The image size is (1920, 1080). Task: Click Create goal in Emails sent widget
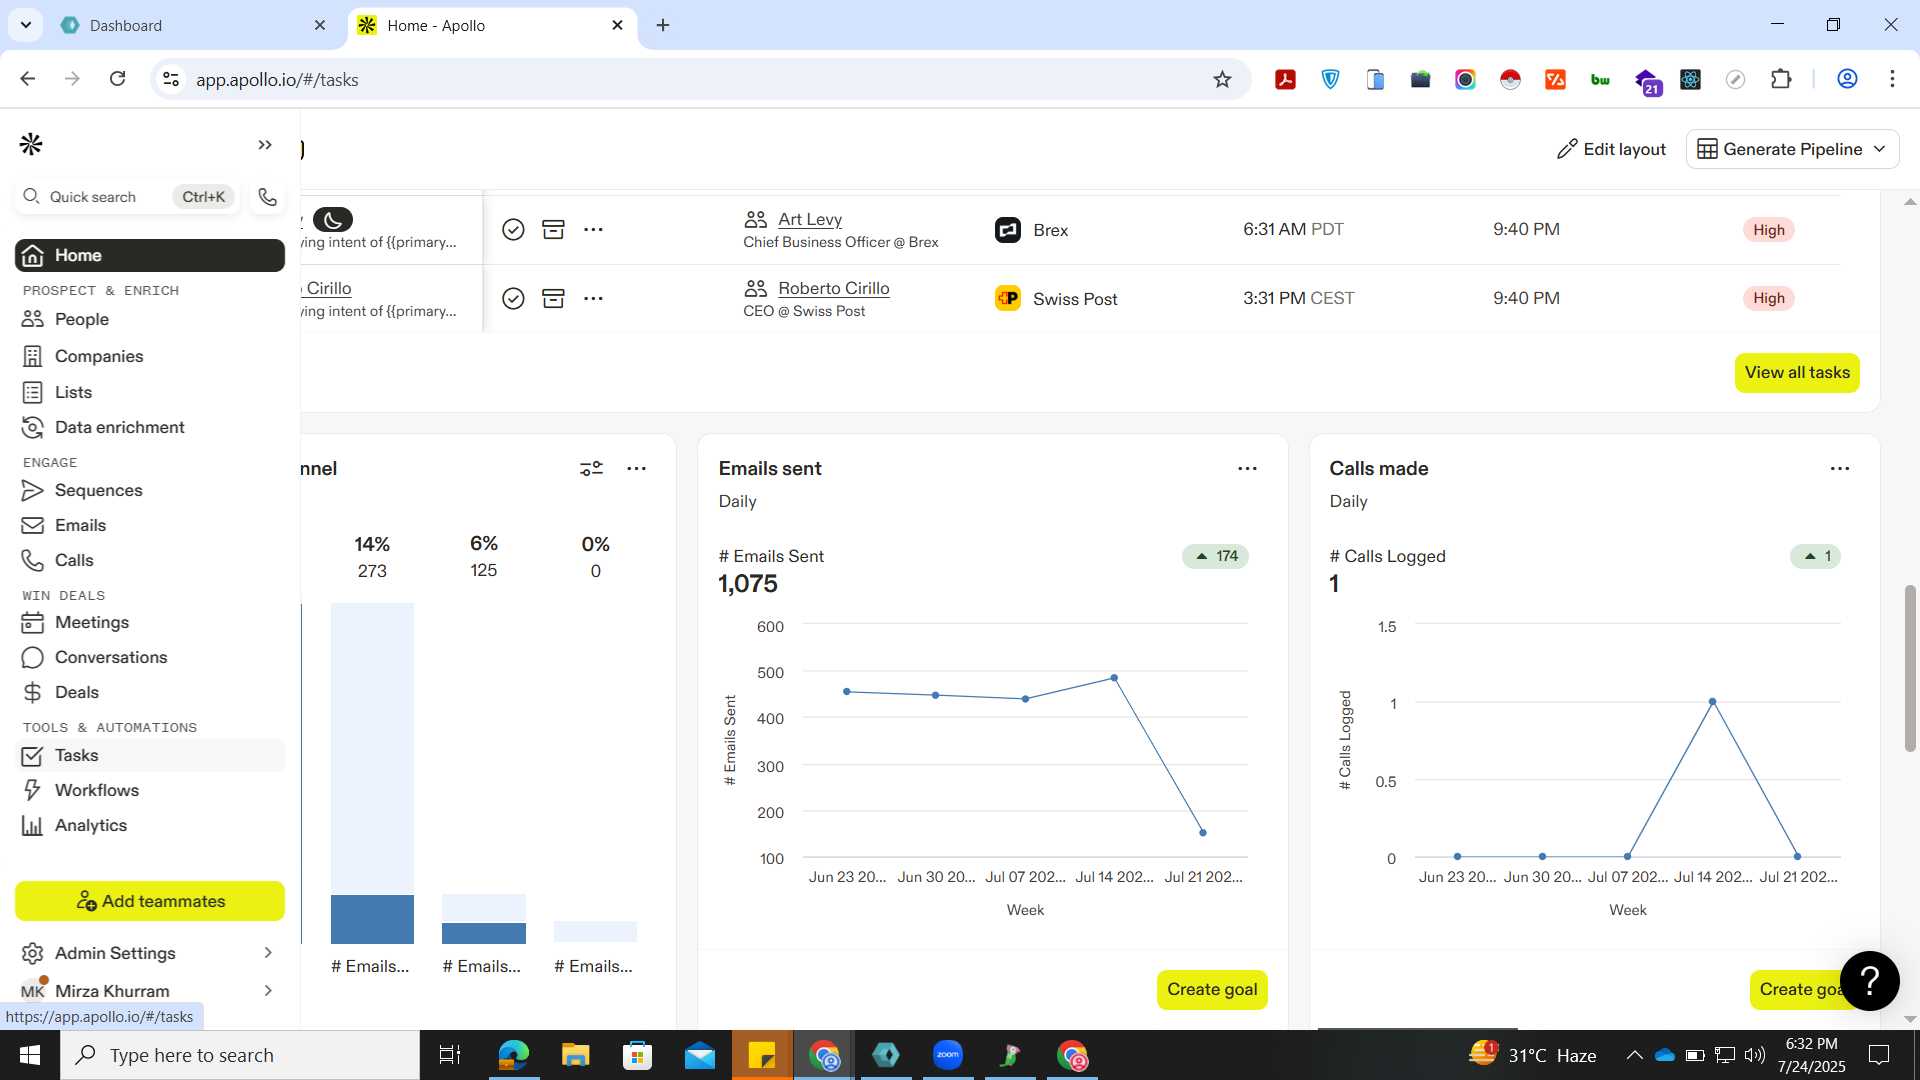[1212, 989]
